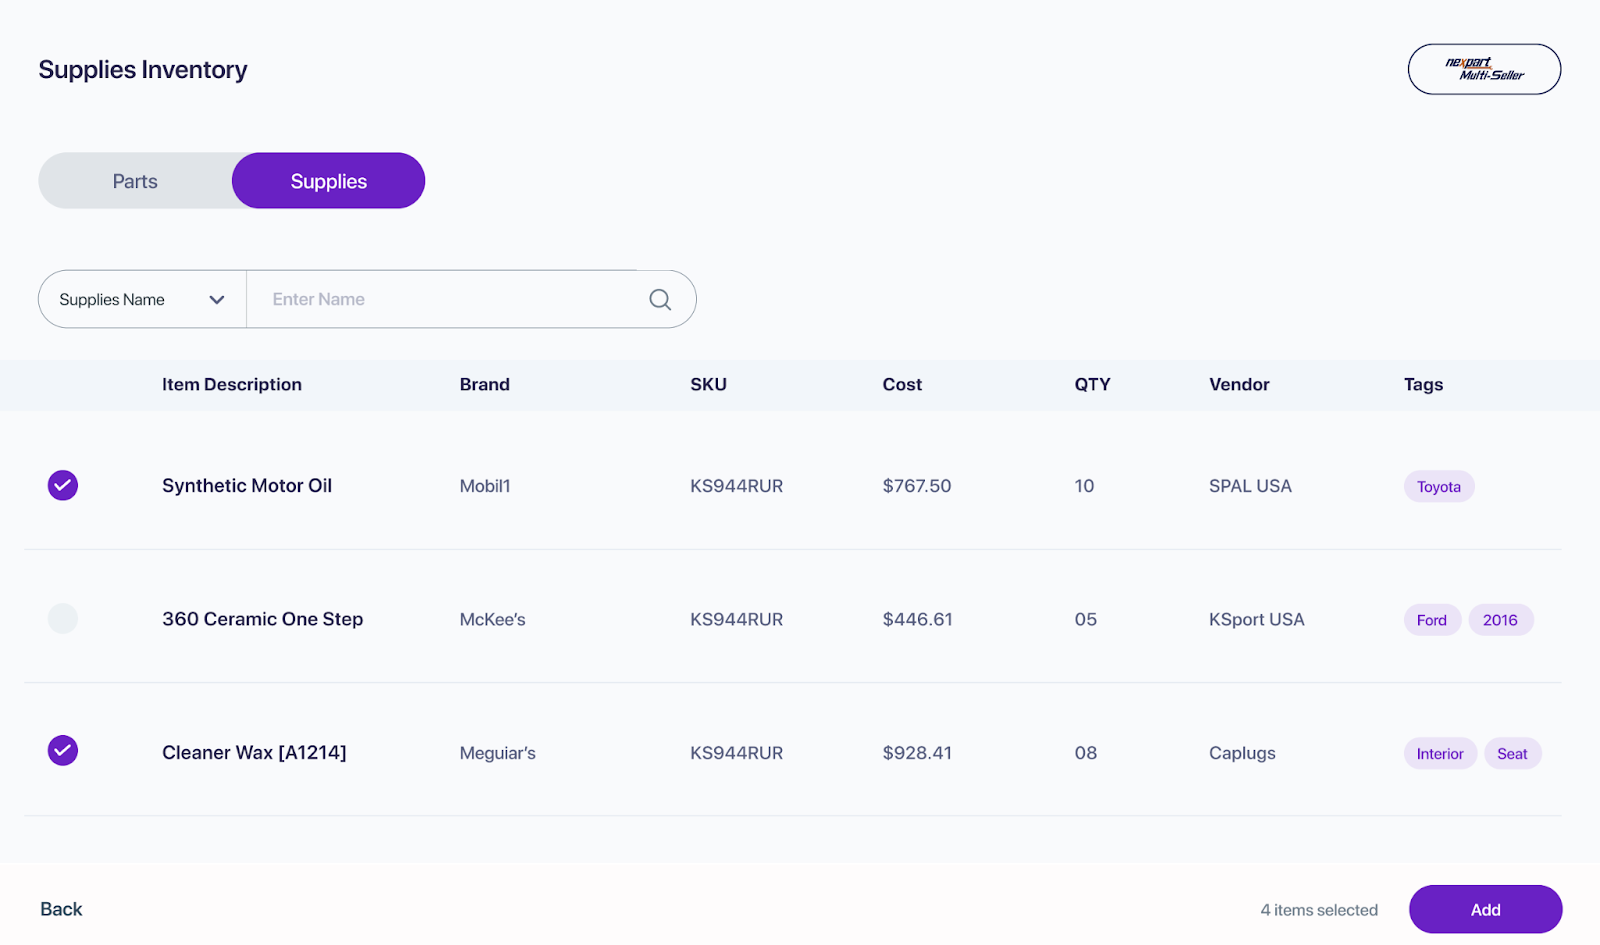
Task: Click the Caplugs vendor cell
Action: point(1242,753)
